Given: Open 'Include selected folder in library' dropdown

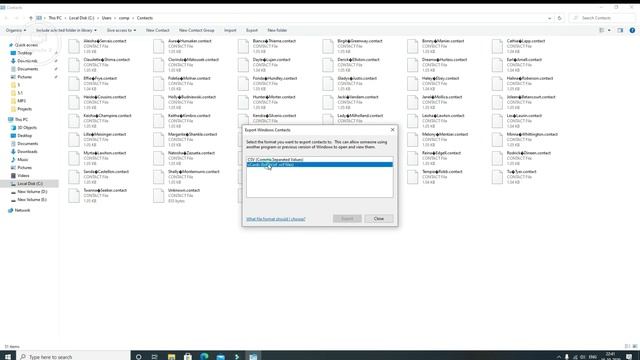Looking at the screenshot, I should pos(67,30).
